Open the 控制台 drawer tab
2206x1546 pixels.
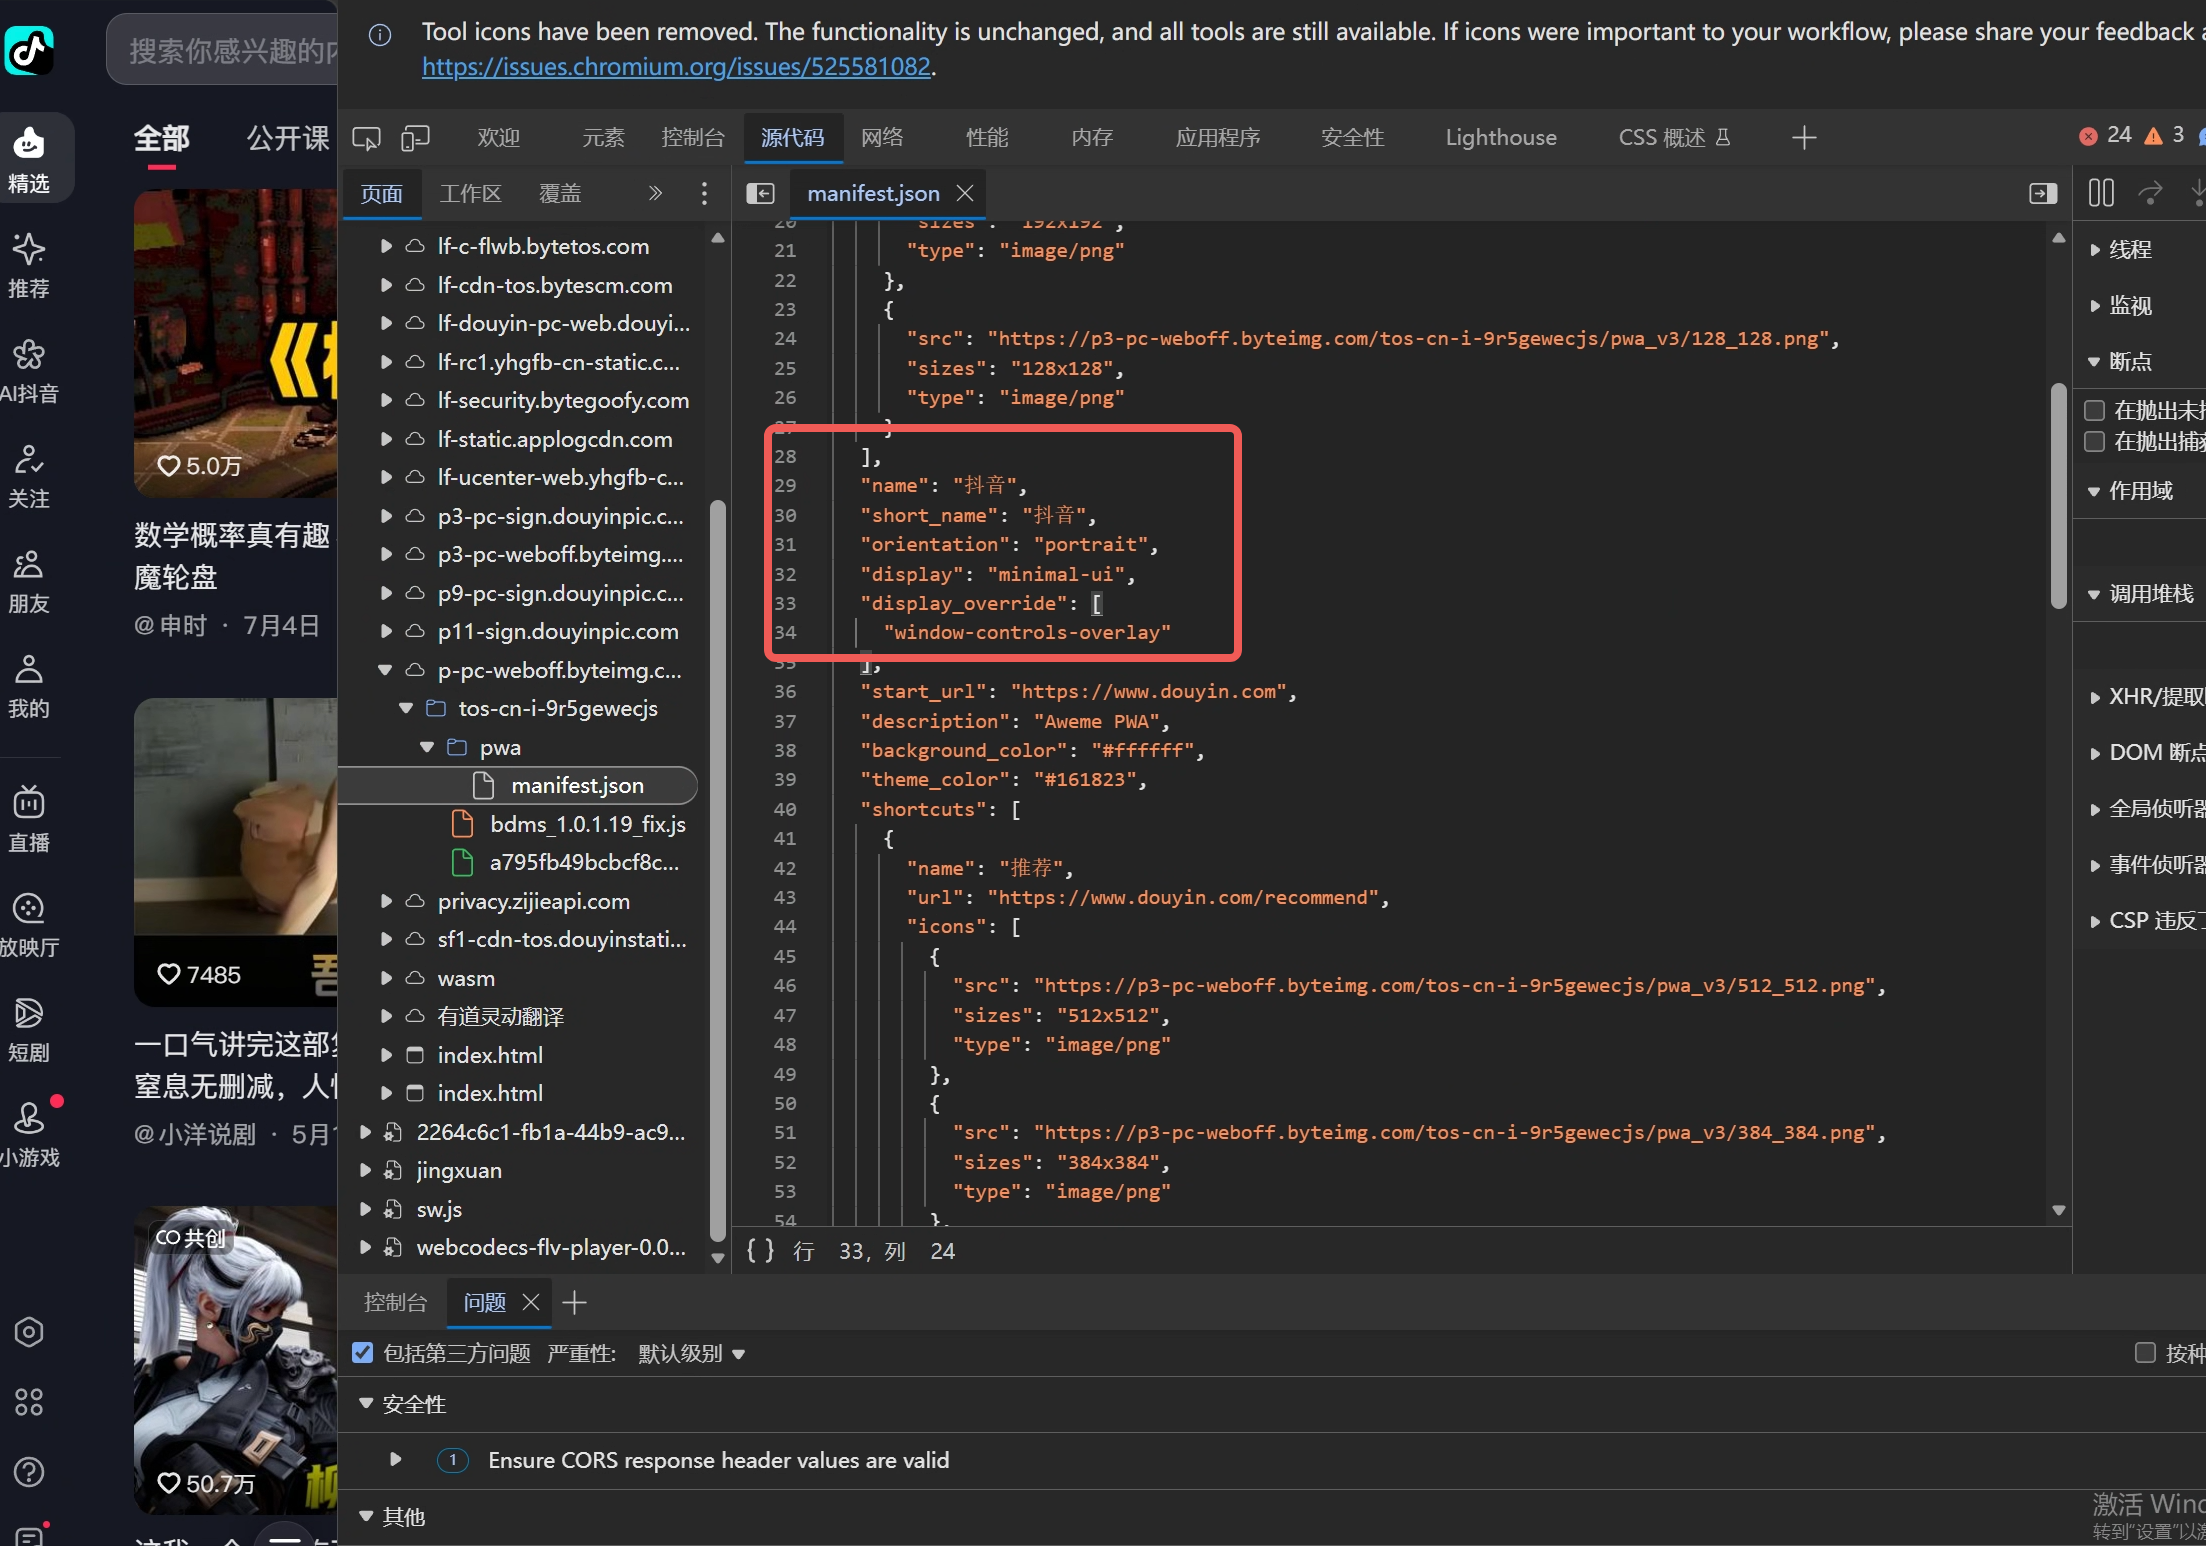[x=395, y=1302]
